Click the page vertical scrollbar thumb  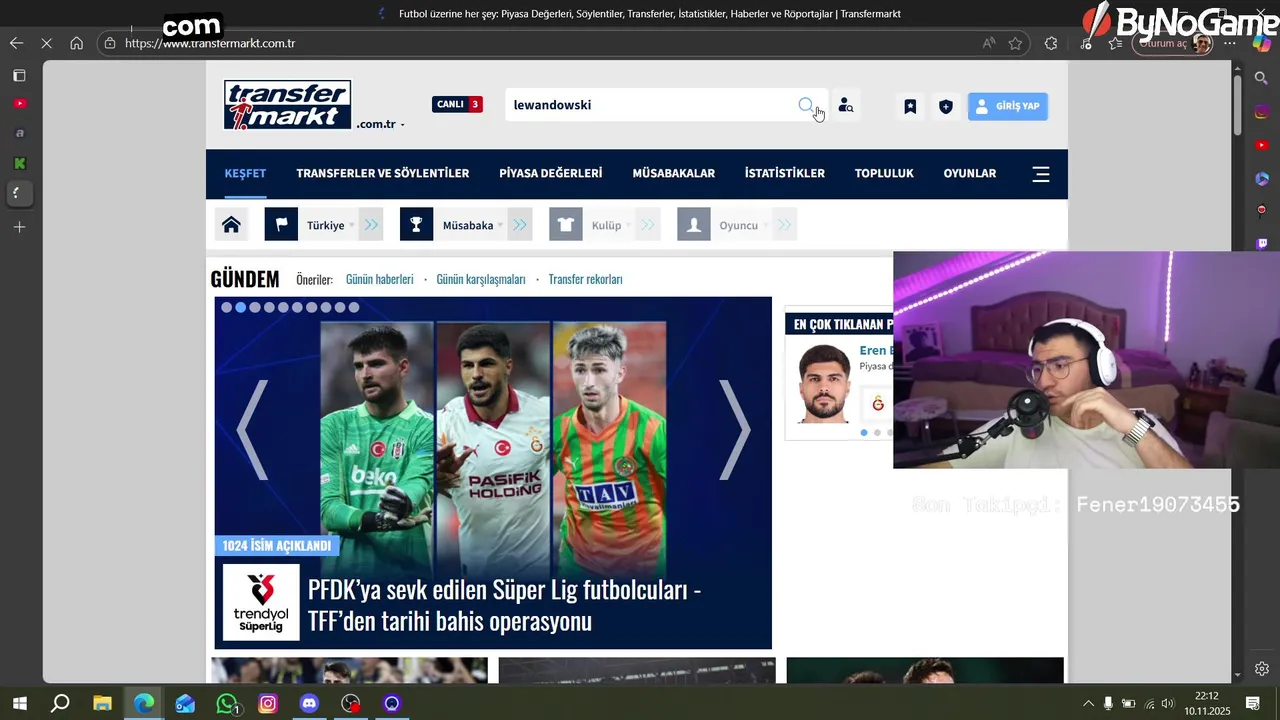[x=1238, y=105]
